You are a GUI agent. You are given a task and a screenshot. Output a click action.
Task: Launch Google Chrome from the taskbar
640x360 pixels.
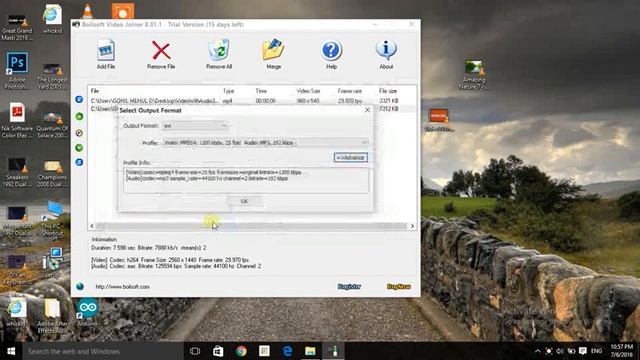click(x=241, y=351)
